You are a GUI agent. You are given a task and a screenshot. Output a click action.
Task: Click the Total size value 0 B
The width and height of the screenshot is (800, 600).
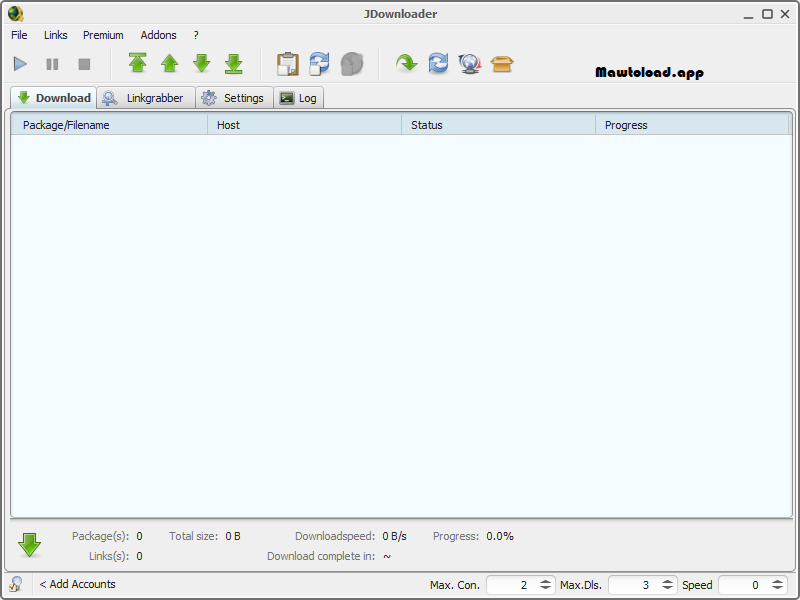[x=233, y=536]
